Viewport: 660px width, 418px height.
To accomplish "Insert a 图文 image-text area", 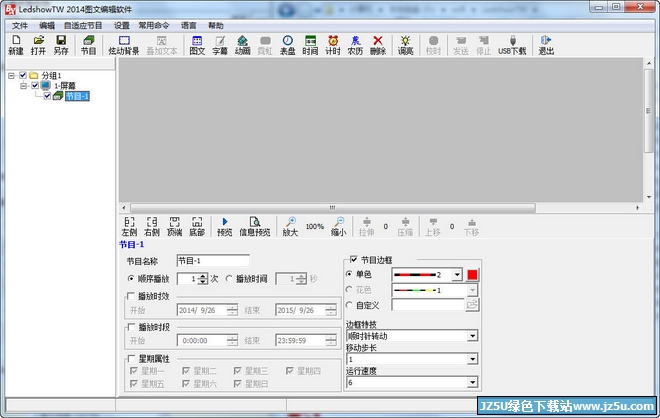I will [x=197, y=45].
